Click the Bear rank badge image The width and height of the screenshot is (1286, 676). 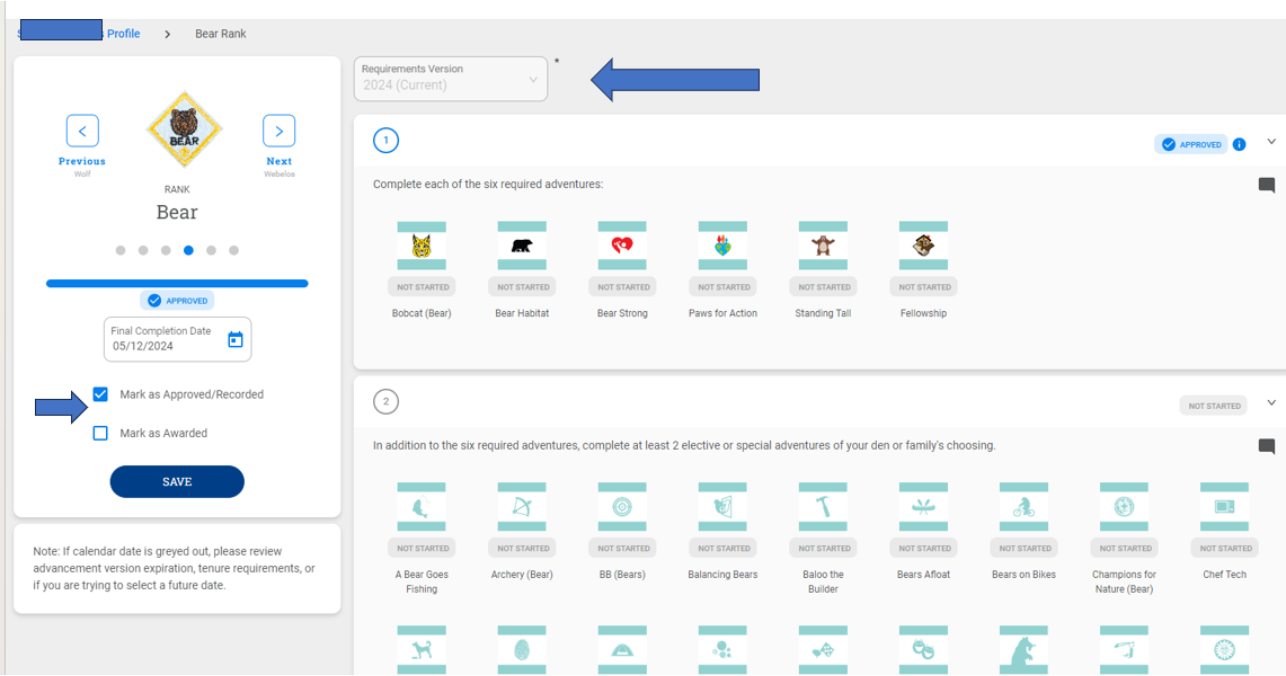click(x=184, y=128)
